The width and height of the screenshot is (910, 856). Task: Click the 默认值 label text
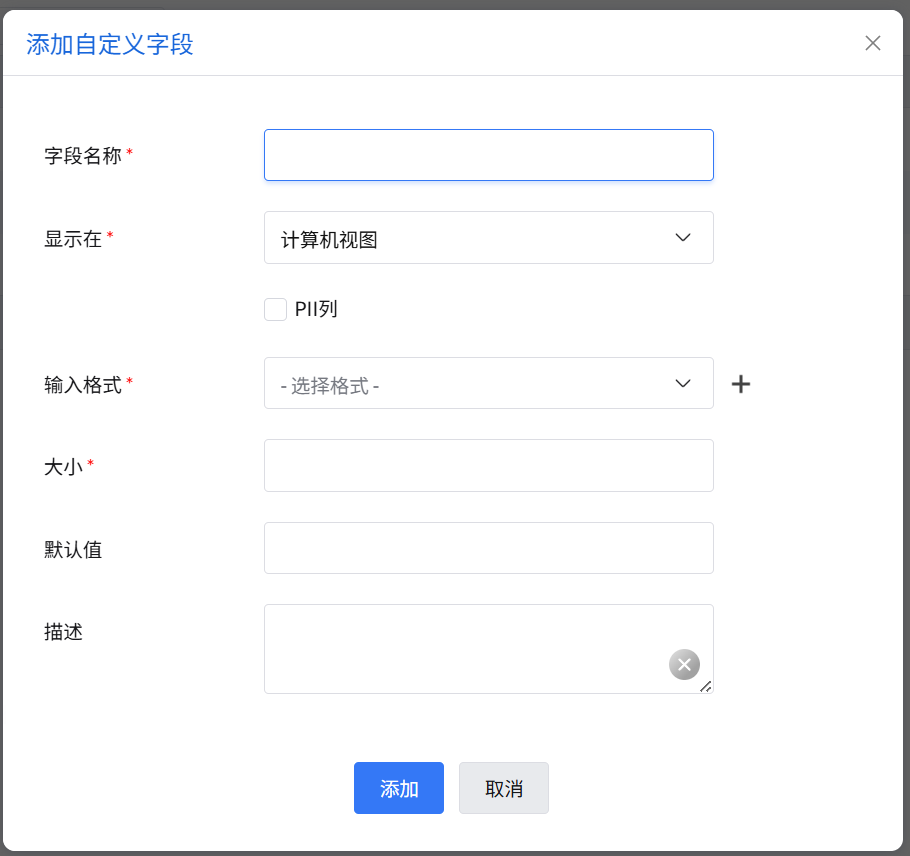(73, 549)
